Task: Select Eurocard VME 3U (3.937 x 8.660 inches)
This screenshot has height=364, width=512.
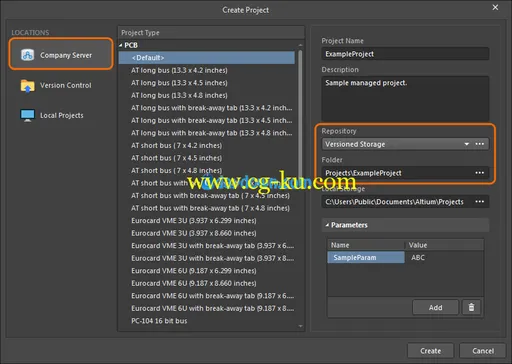Action: (x=207, y=233)
